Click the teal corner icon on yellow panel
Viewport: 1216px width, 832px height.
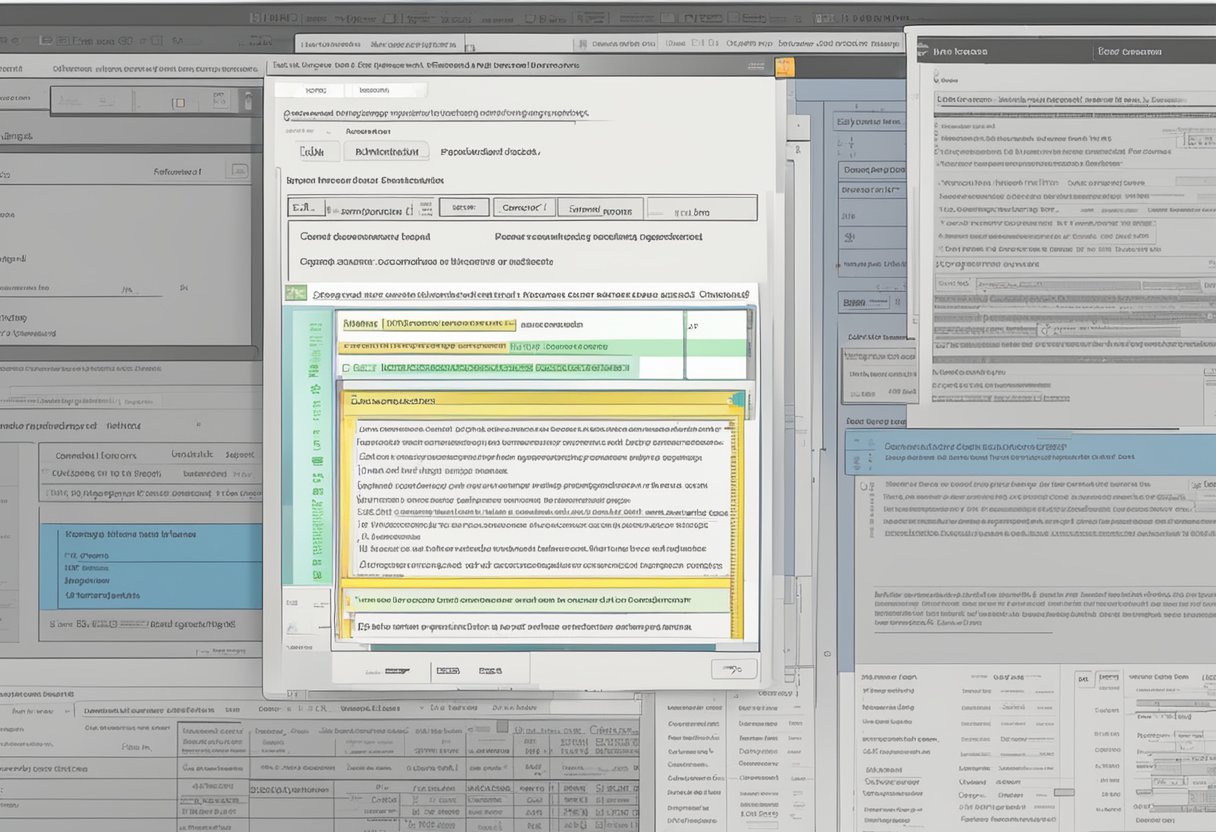coord(738,399)
